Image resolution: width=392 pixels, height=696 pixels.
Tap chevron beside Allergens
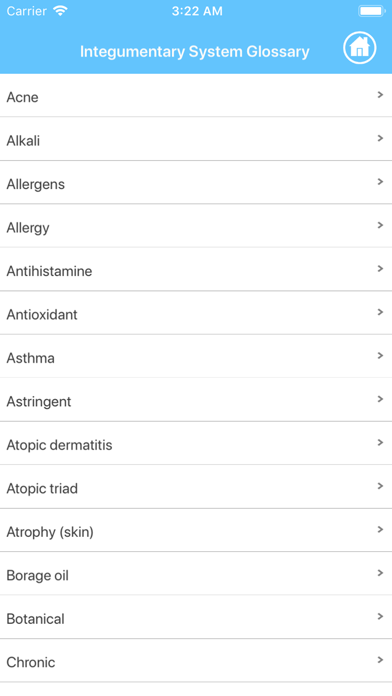[x=380, y=182]
